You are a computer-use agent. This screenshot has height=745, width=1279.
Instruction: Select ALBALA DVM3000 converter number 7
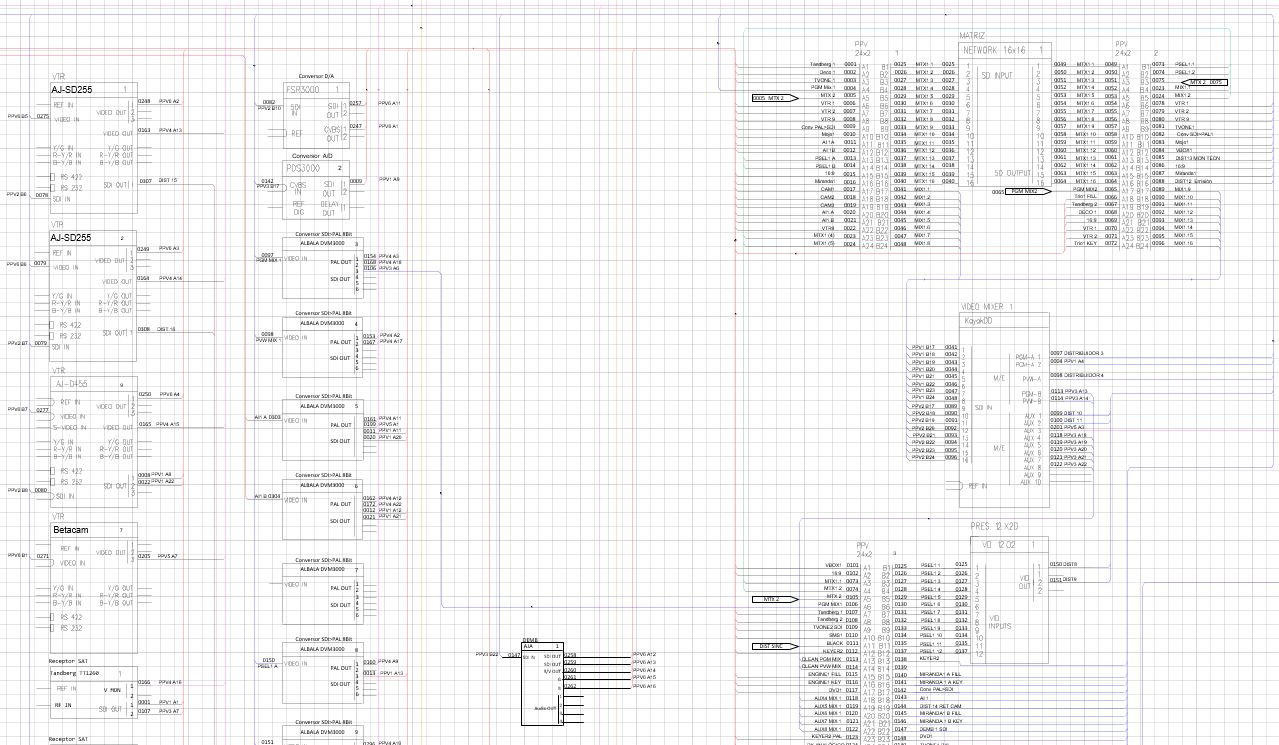[x=322, y=569]
